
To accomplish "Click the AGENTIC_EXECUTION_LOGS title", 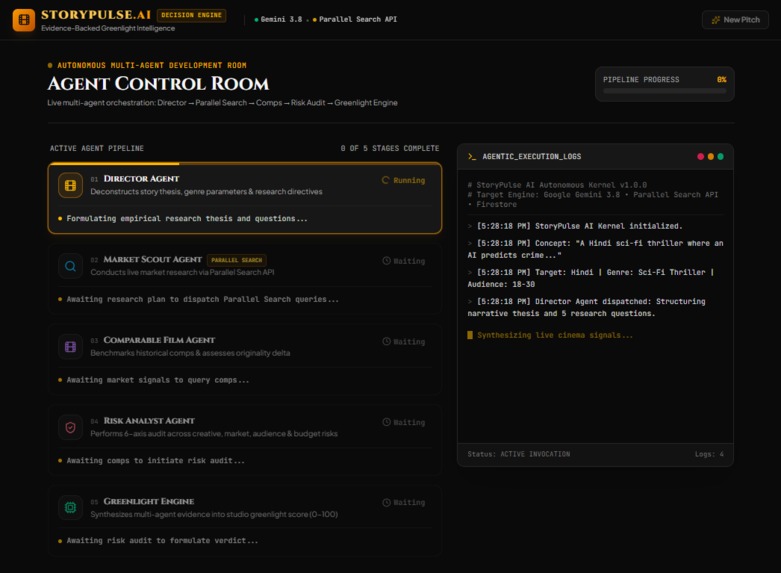I will [x=531, y=156].
